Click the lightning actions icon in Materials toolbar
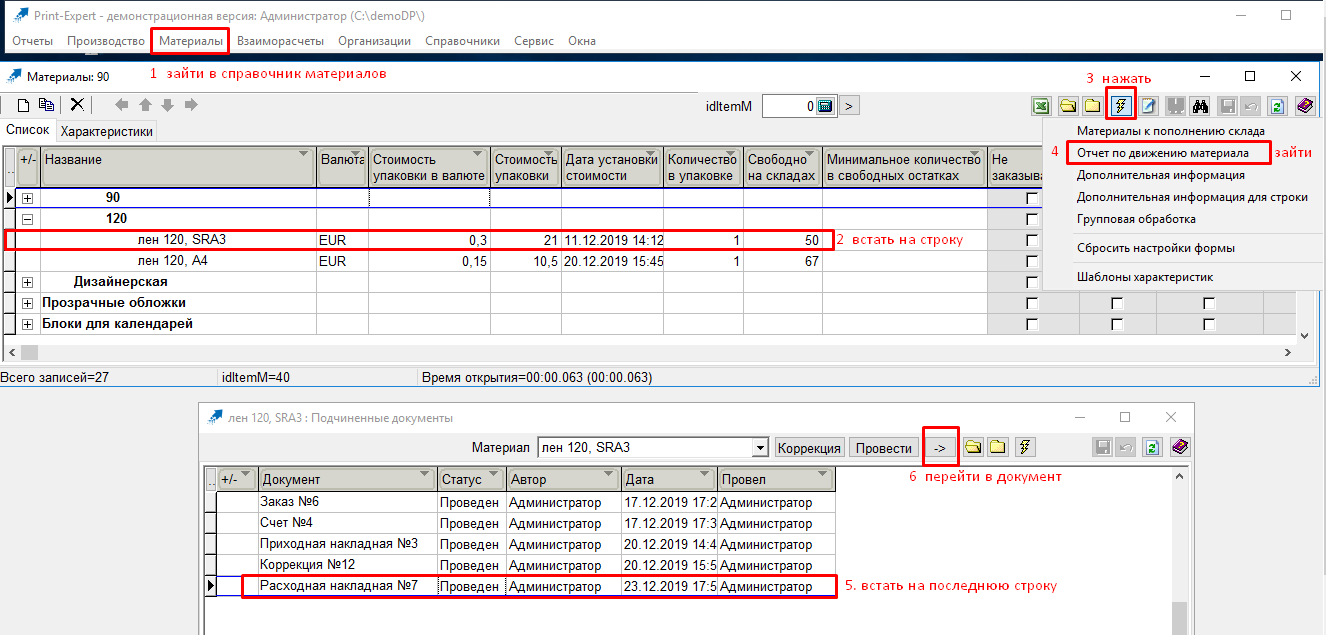Image resolution: width=1326 pixels, height=635 pixels. click(x=1121, y=106)
